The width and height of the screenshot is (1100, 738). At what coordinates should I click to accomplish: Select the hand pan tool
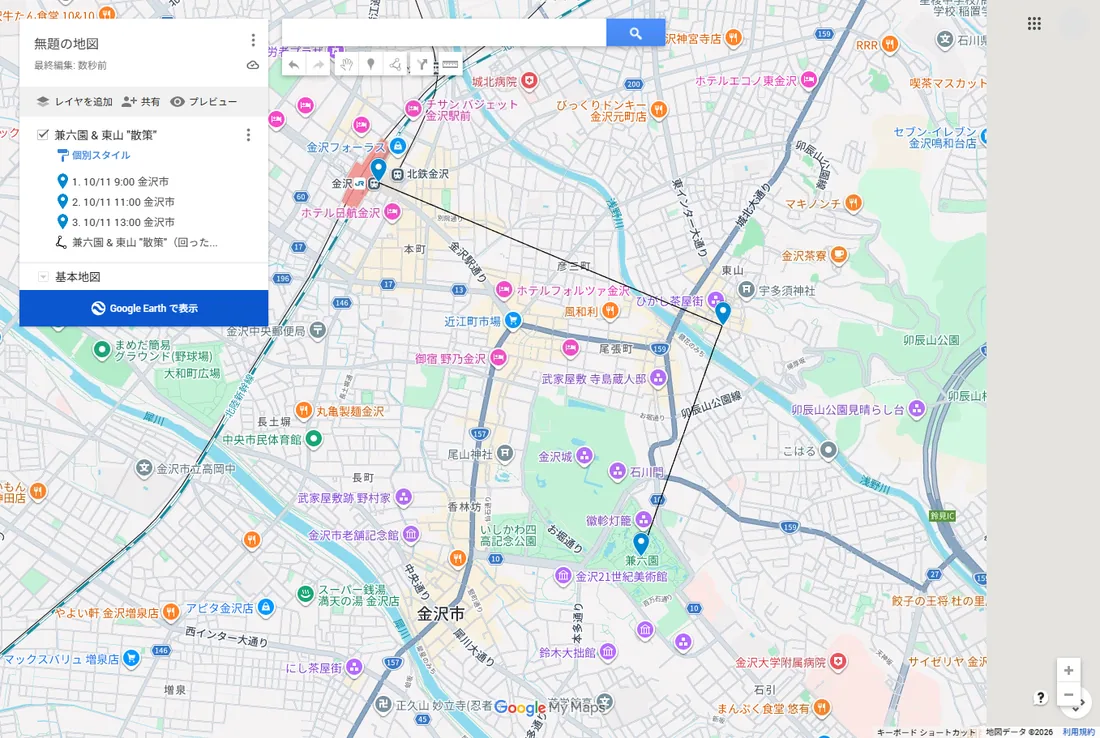click(345, 65)
